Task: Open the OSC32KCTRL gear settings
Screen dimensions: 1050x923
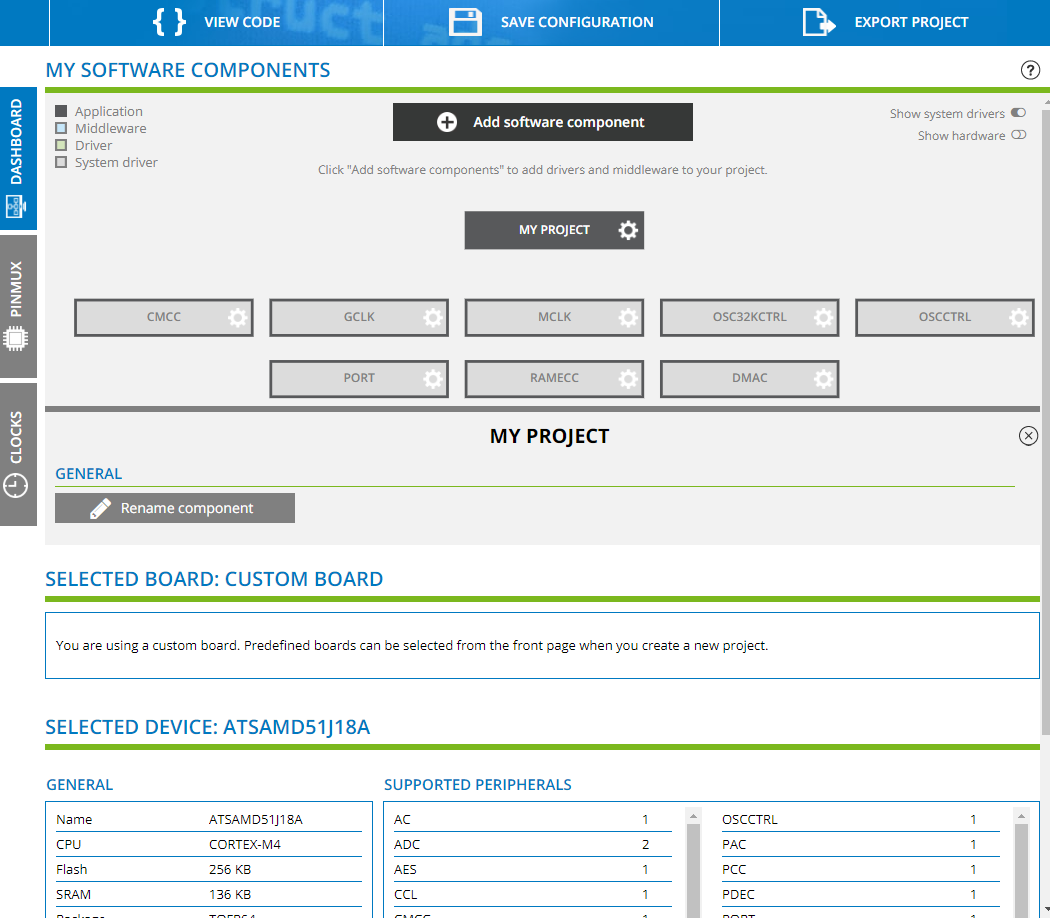Action: click(823, 317)
